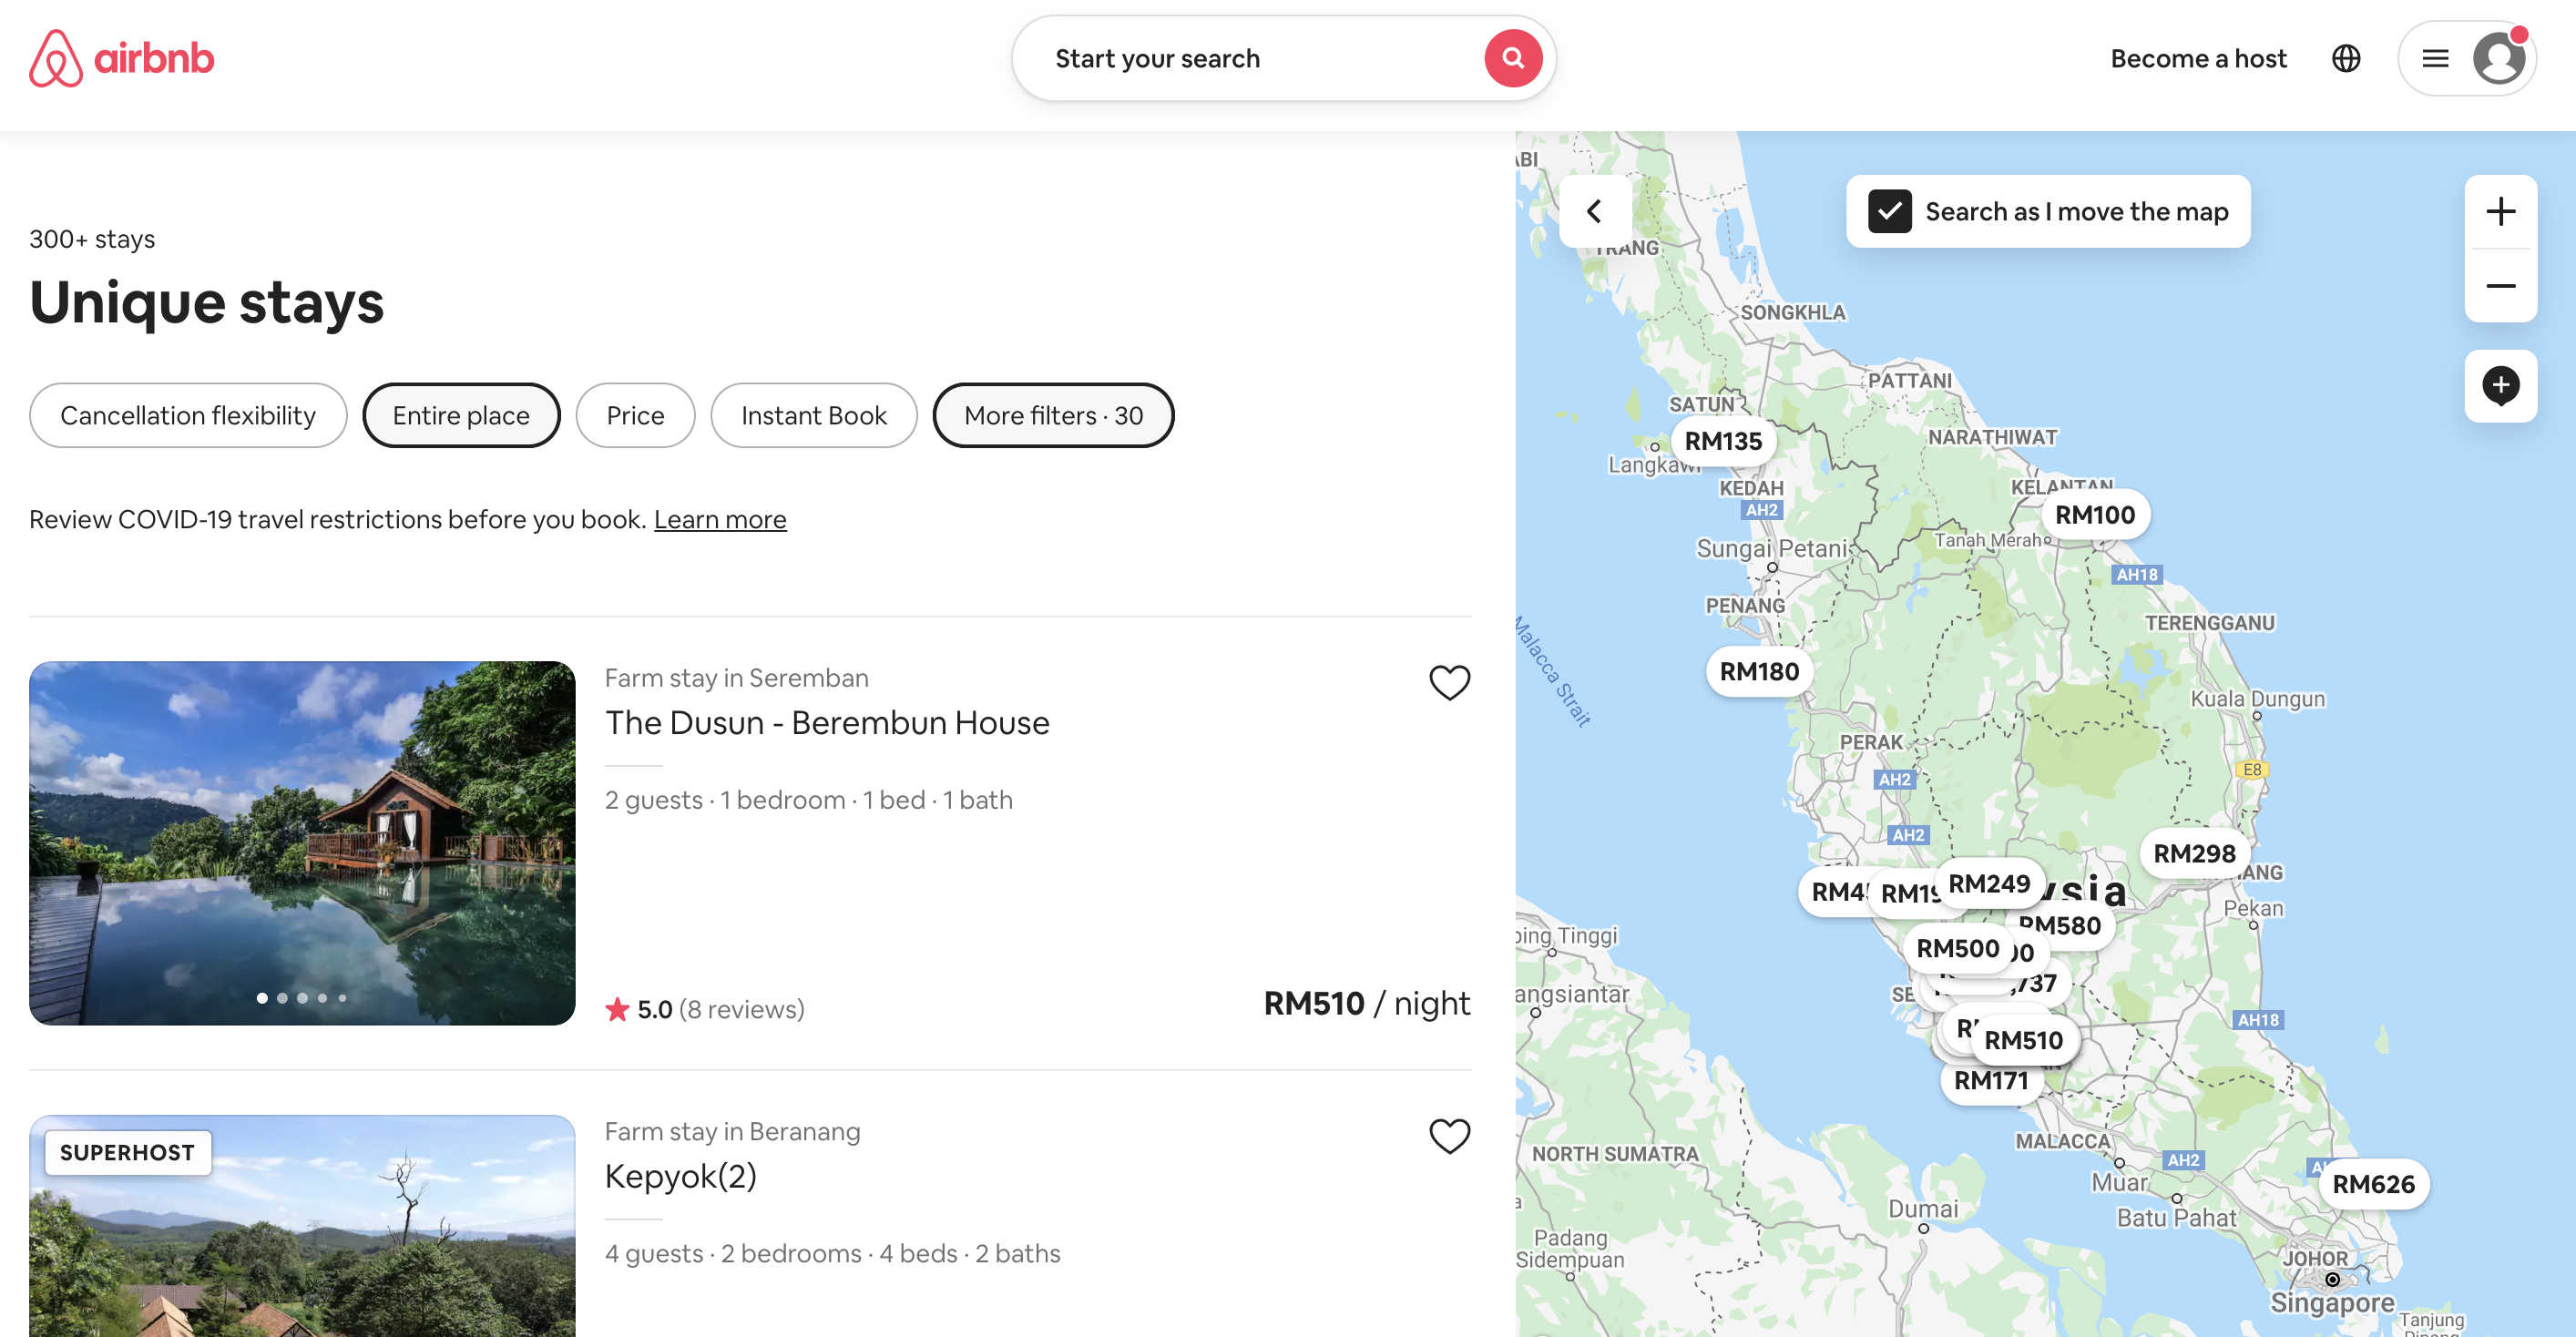Uncheck Search as I move the map
The width and height of the screenshot is (2576, 1337).
1889,212
